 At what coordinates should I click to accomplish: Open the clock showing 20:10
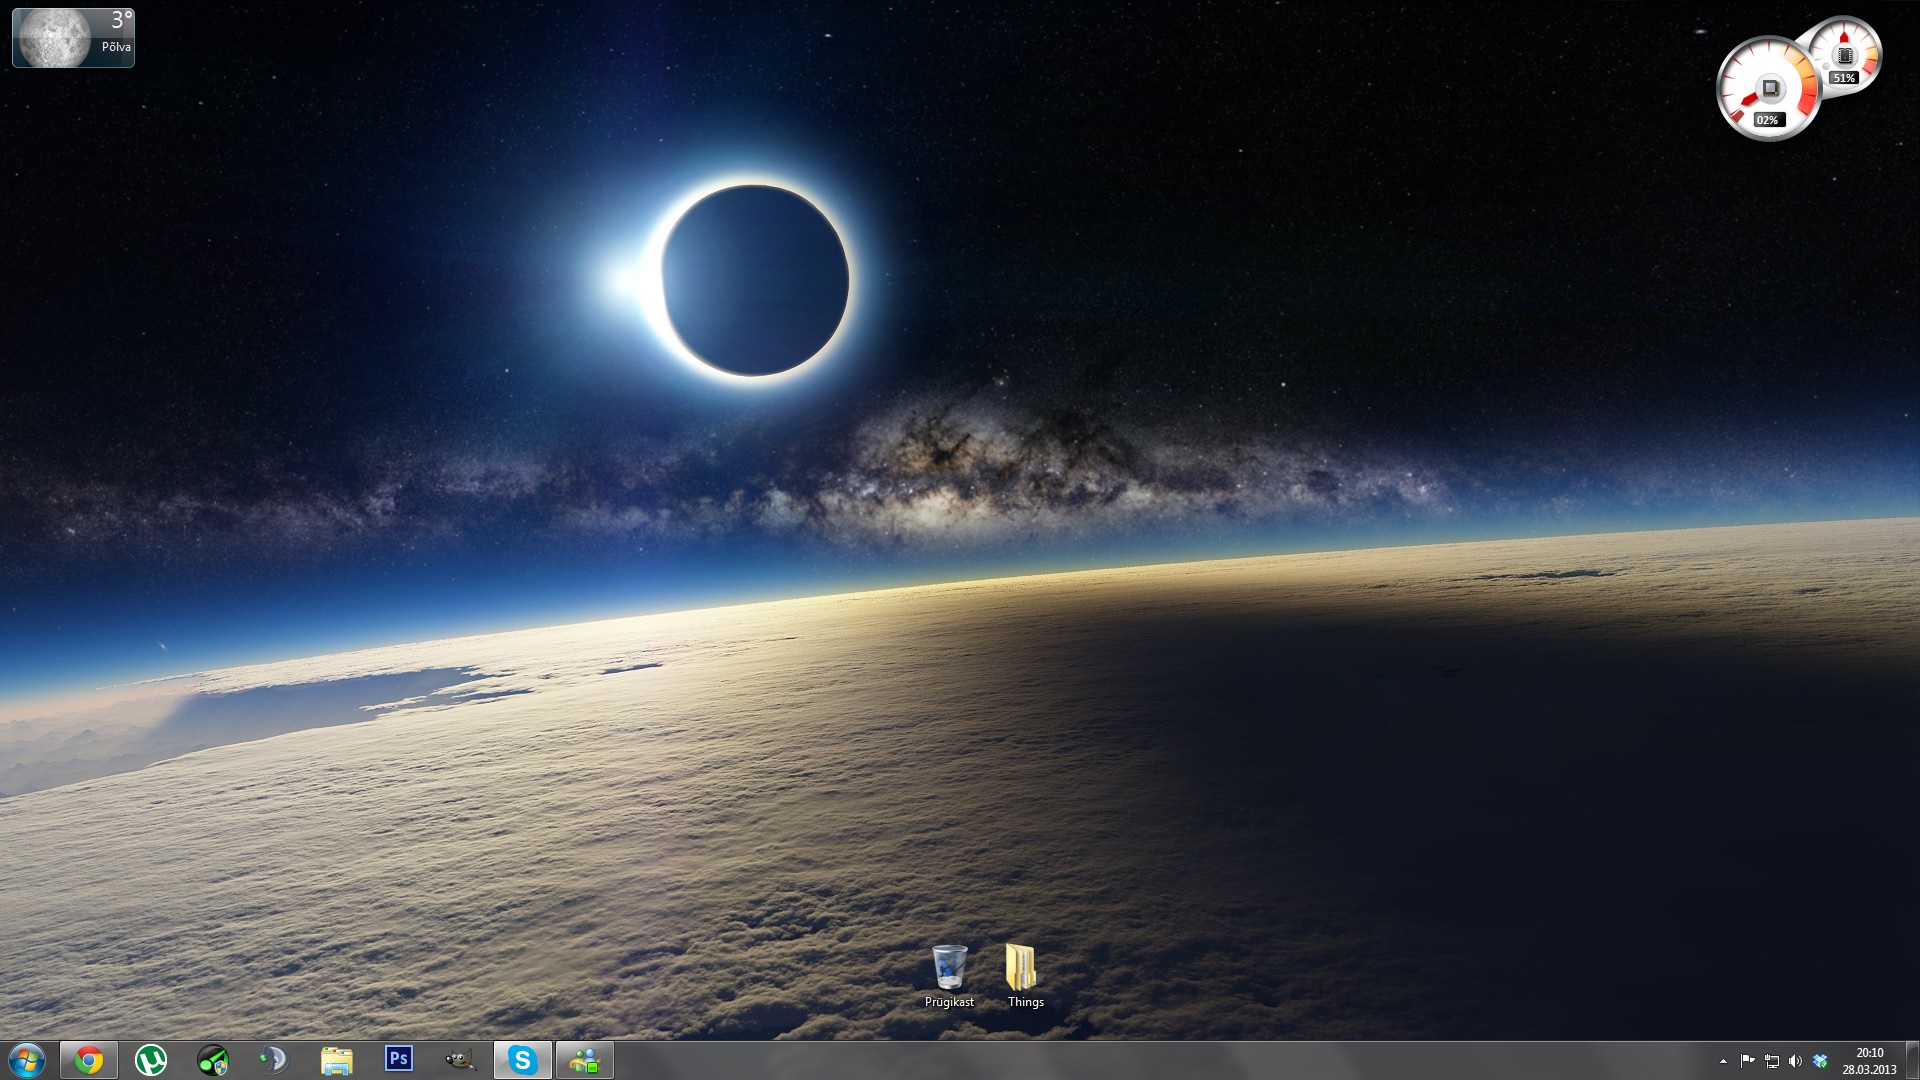coord(1869,1060)
